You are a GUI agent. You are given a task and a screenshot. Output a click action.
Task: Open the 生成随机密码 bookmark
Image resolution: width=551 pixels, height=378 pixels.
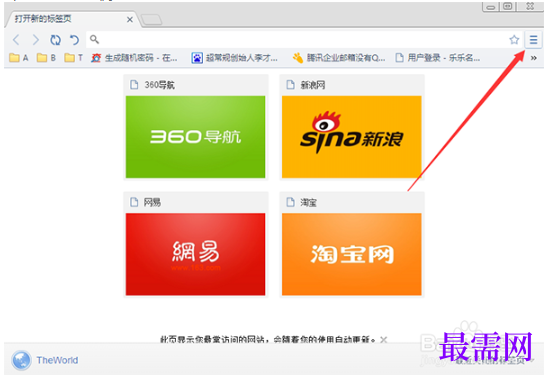pos(134,58)
